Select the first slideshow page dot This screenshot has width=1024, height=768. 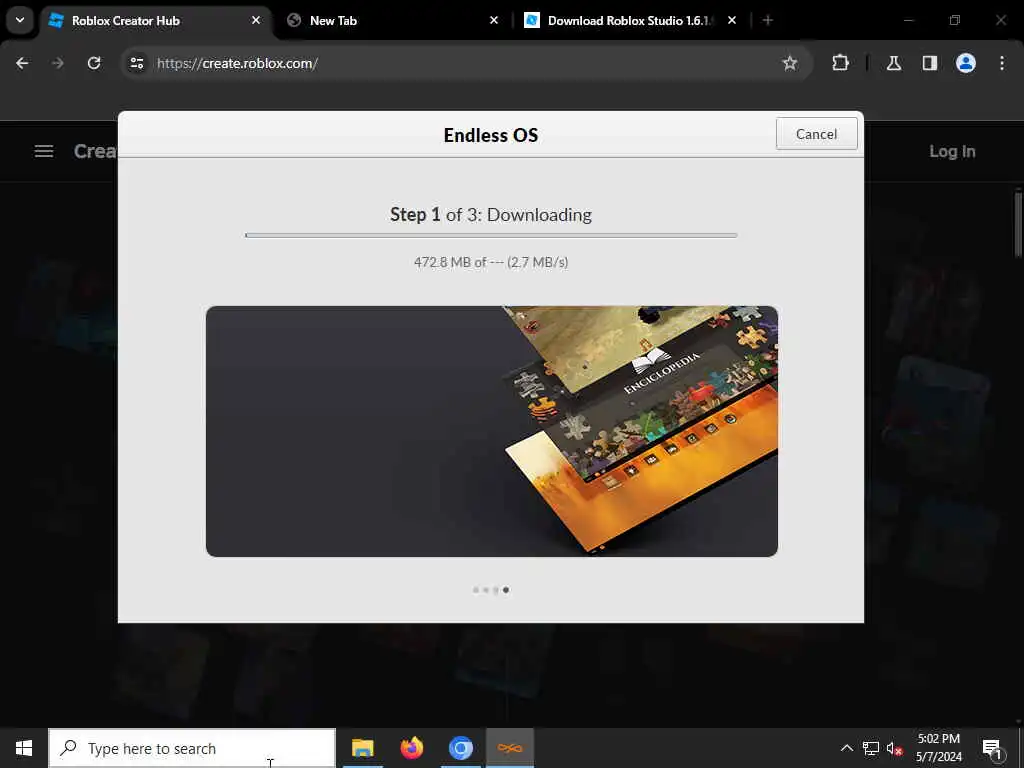pos(475,590)
